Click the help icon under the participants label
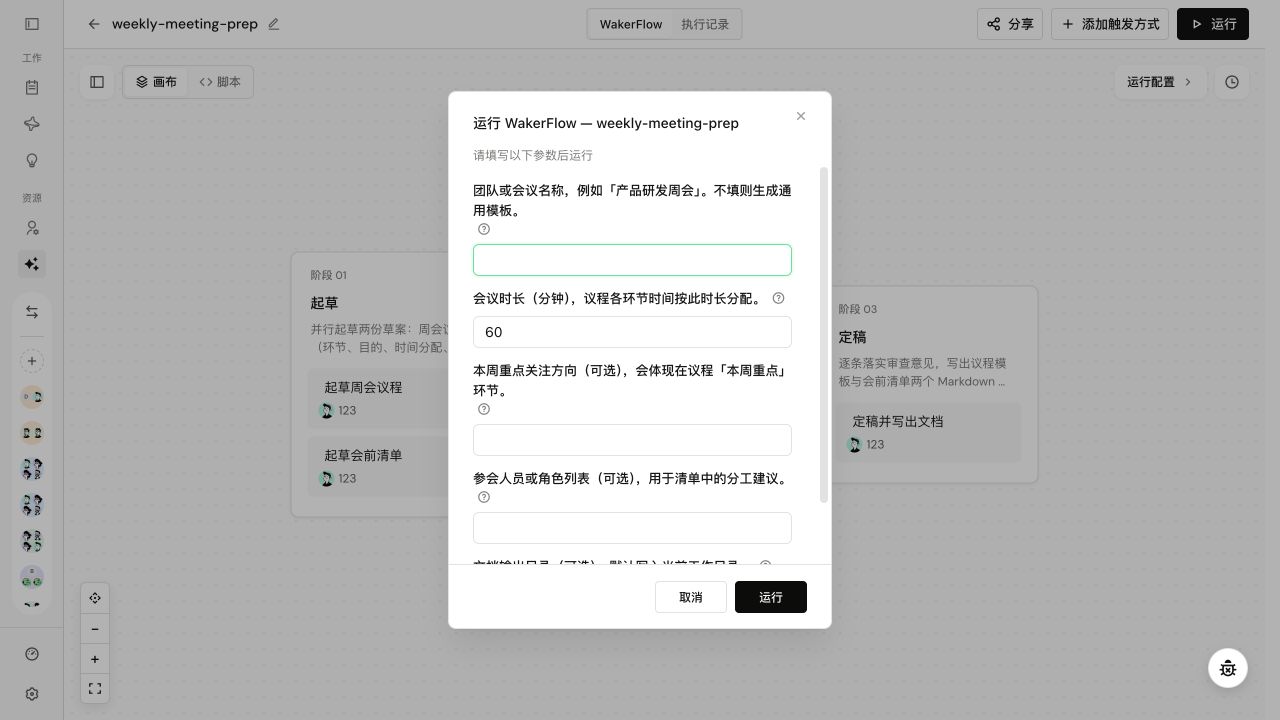This screenshot has height=720, width=1280. 484,497
